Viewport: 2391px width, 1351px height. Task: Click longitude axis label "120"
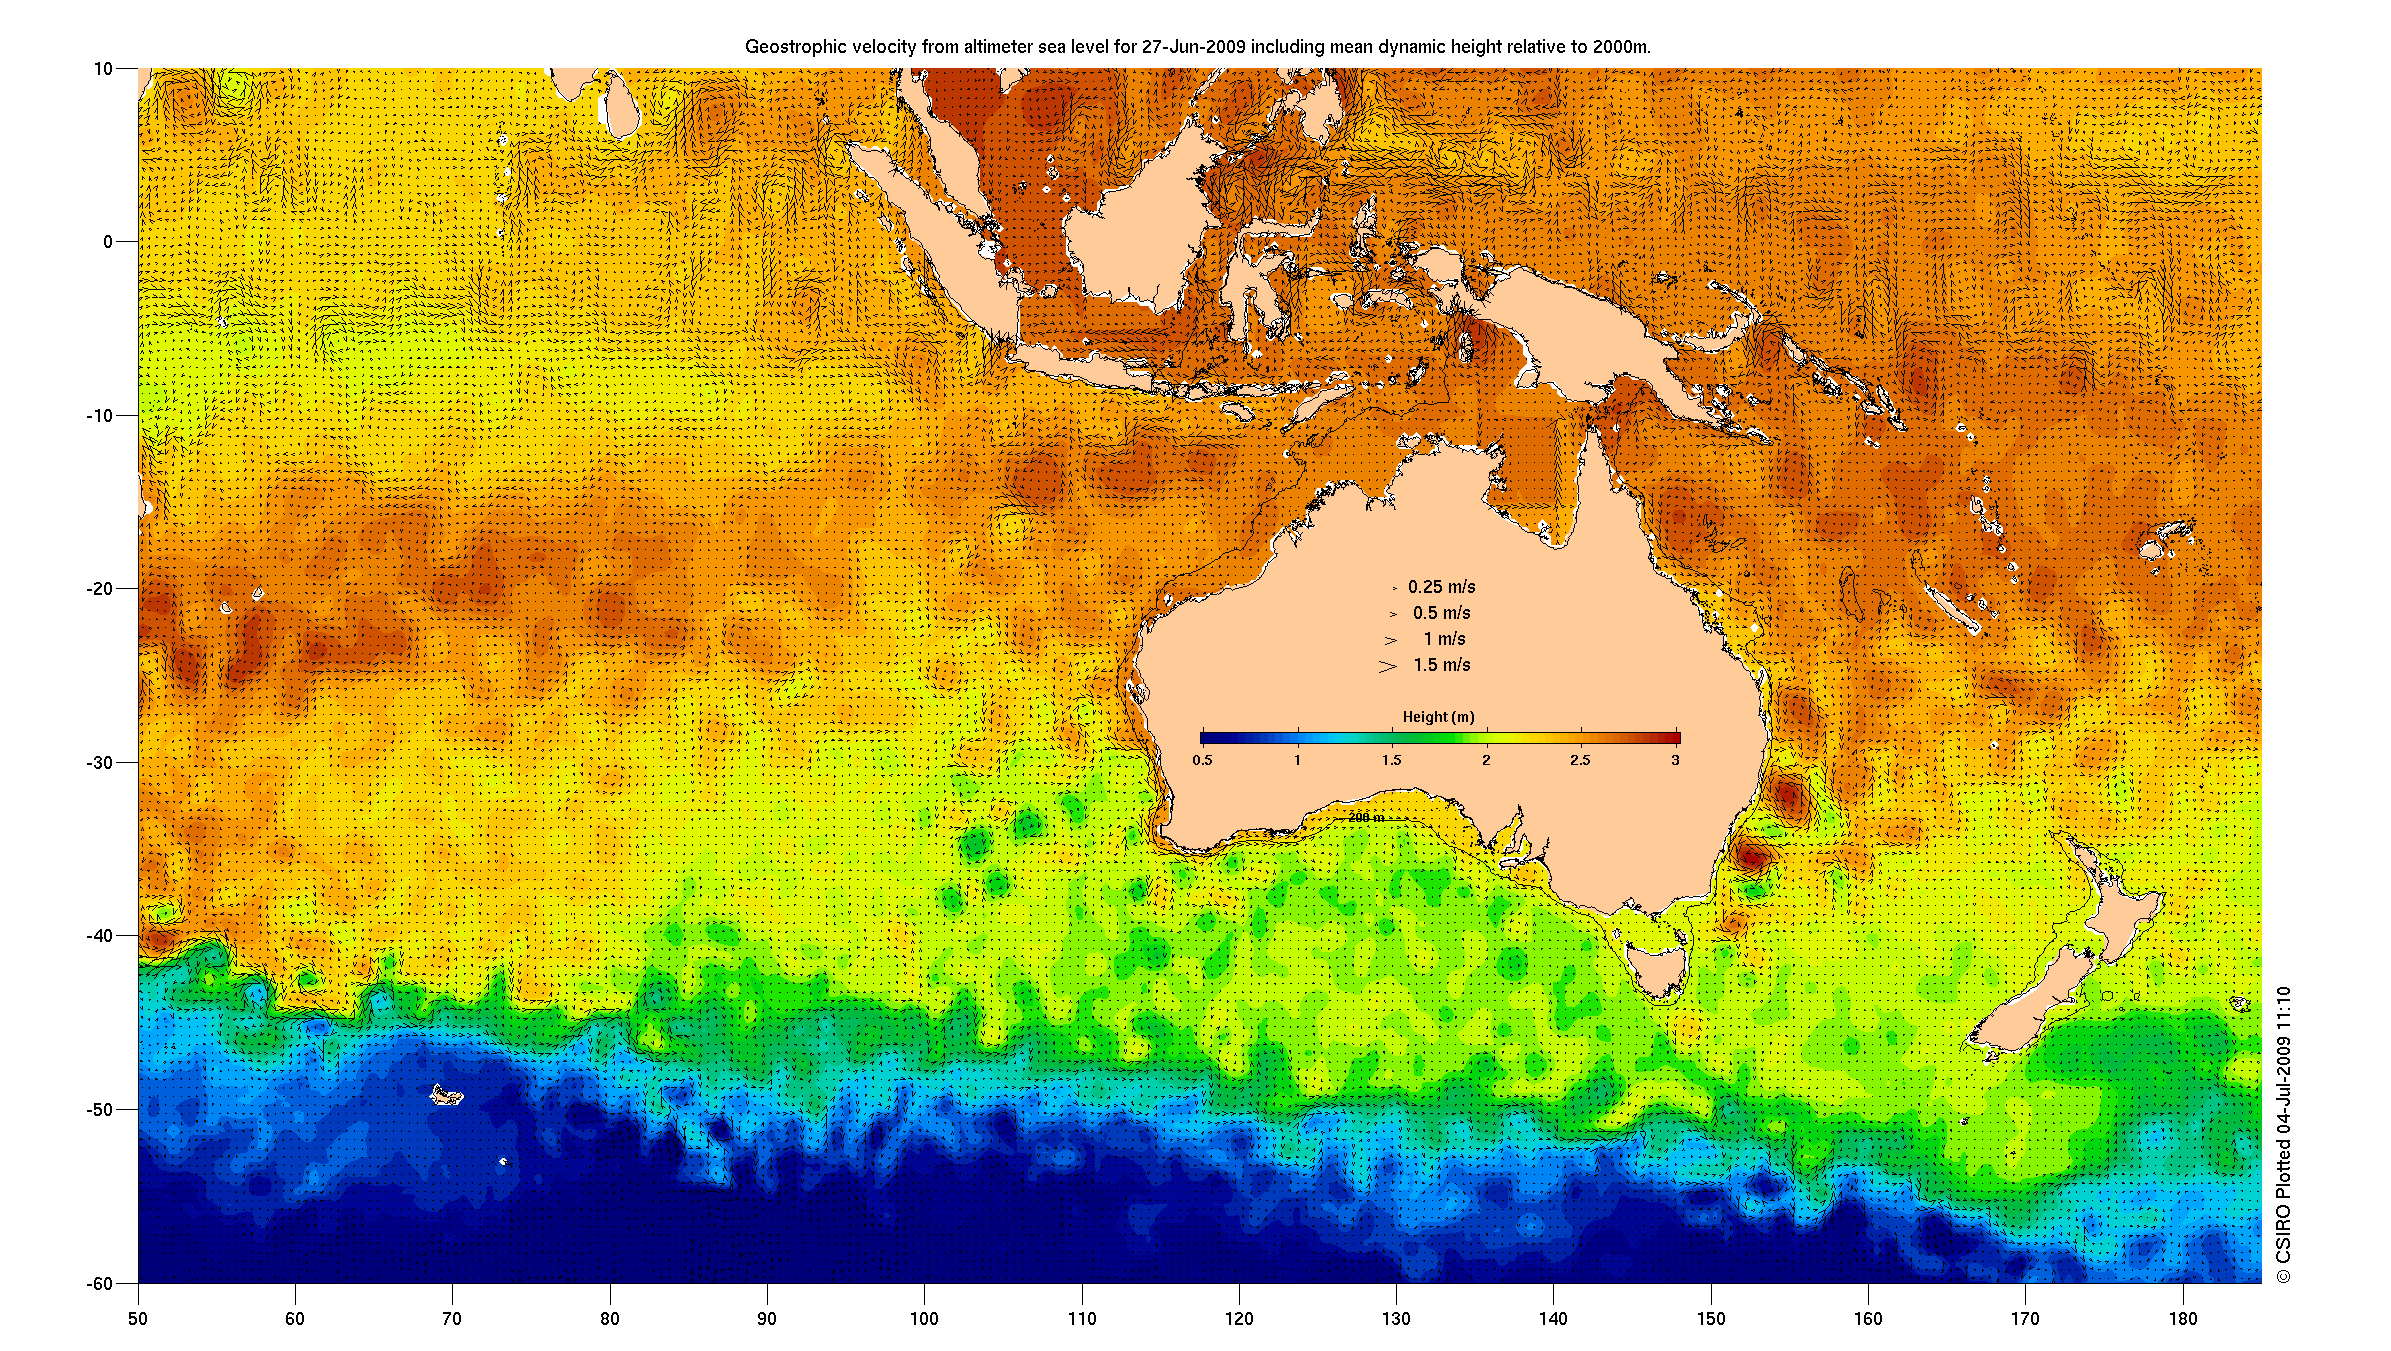(x=1239, y=1319)
